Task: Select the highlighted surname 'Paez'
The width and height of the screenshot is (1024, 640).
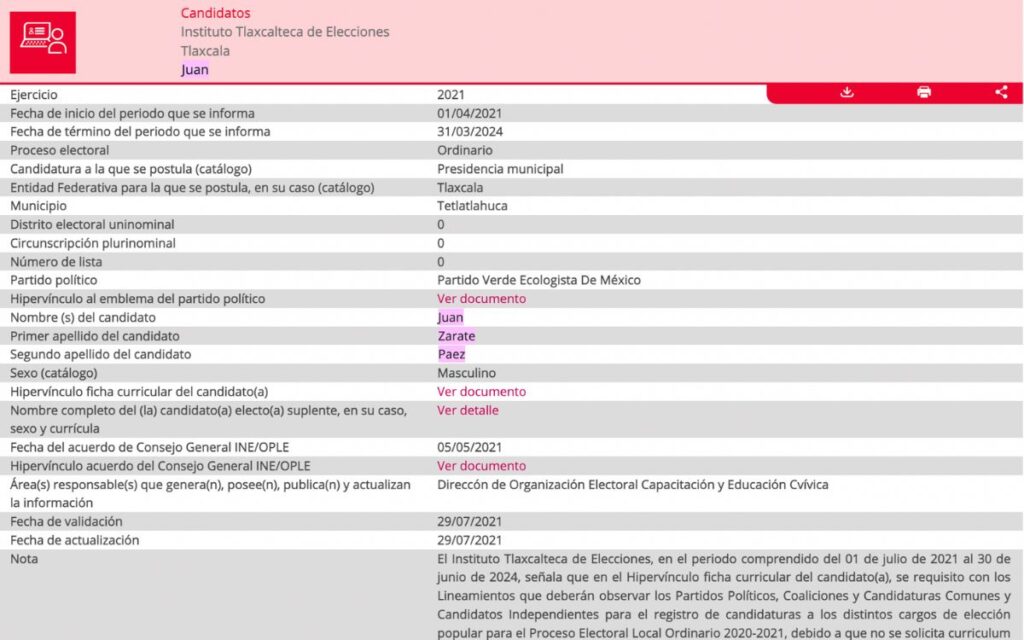Action: click(x=451, y=354)
